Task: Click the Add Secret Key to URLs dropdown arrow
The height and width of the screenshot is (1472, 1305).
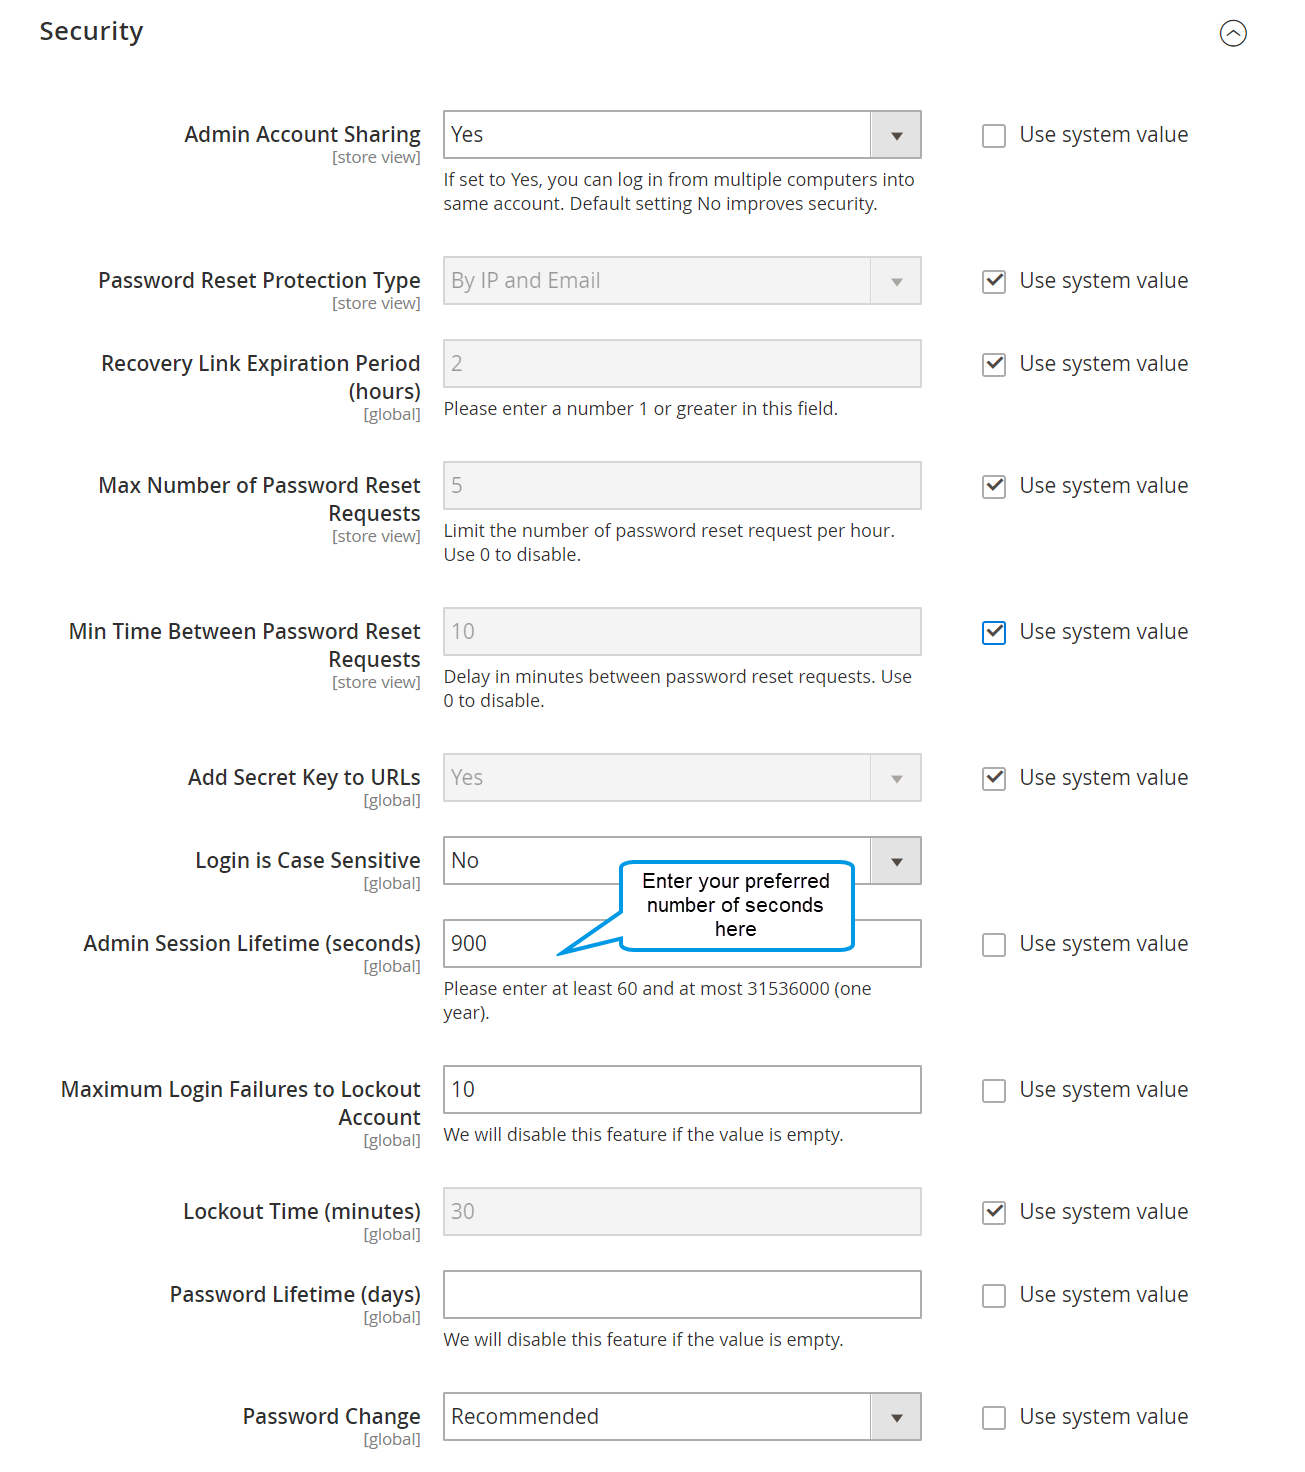Action: tap(896, 778)
